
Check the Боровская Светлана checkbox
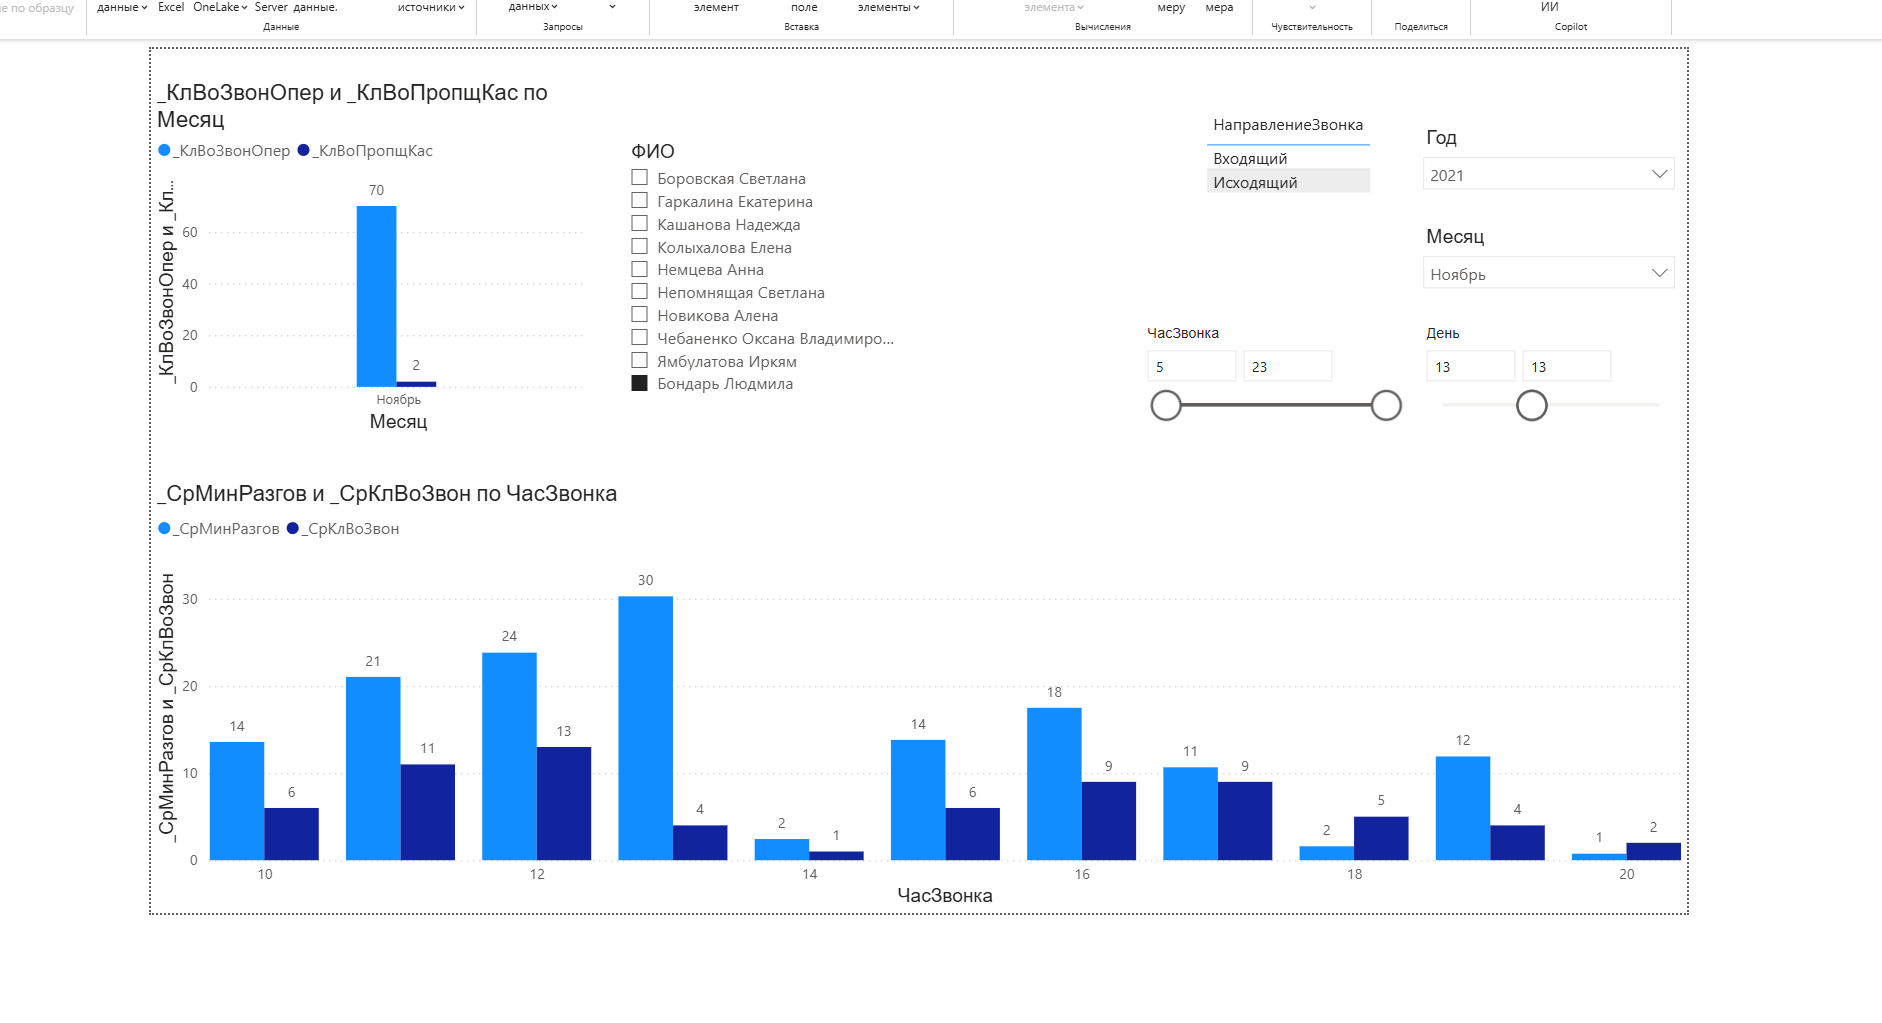[640, 178]
